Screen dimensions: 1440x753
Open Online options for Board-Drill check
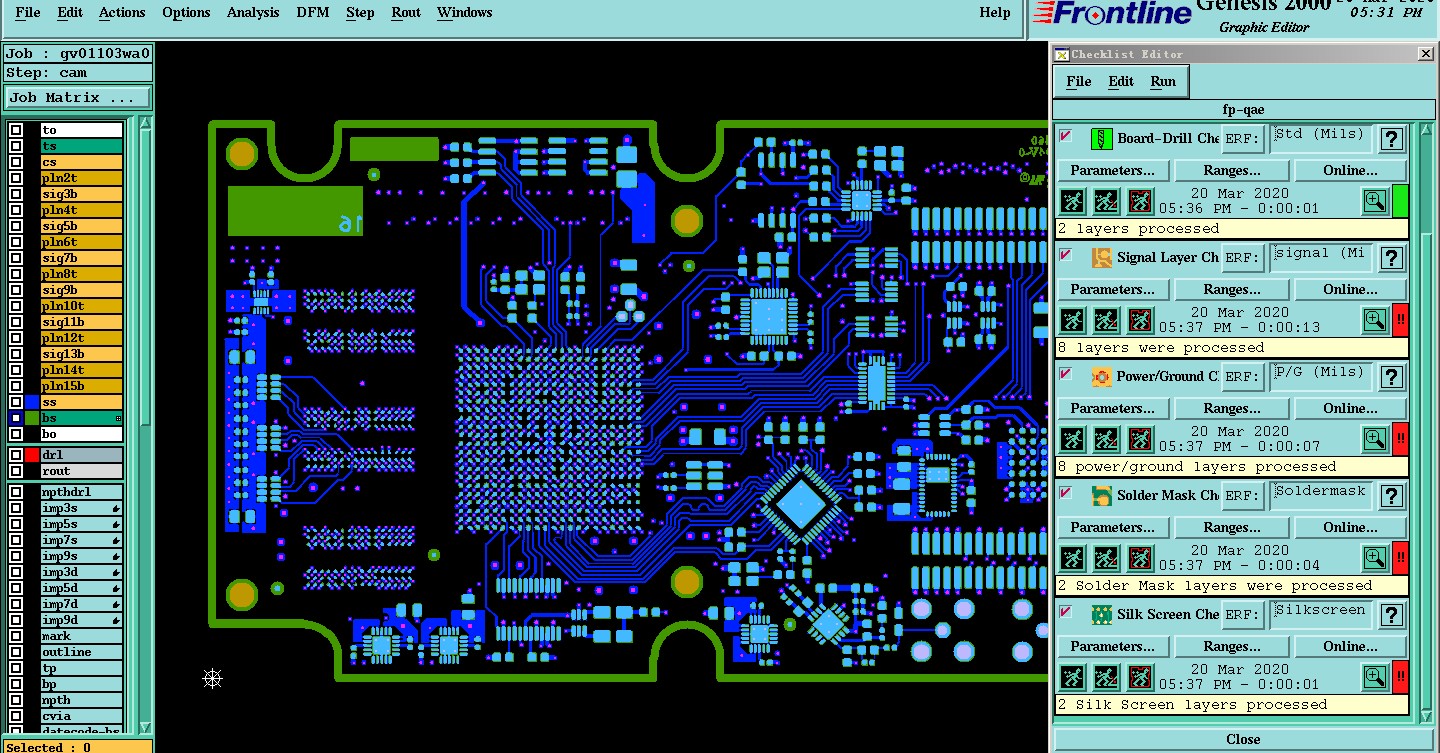coord(1350,170)
